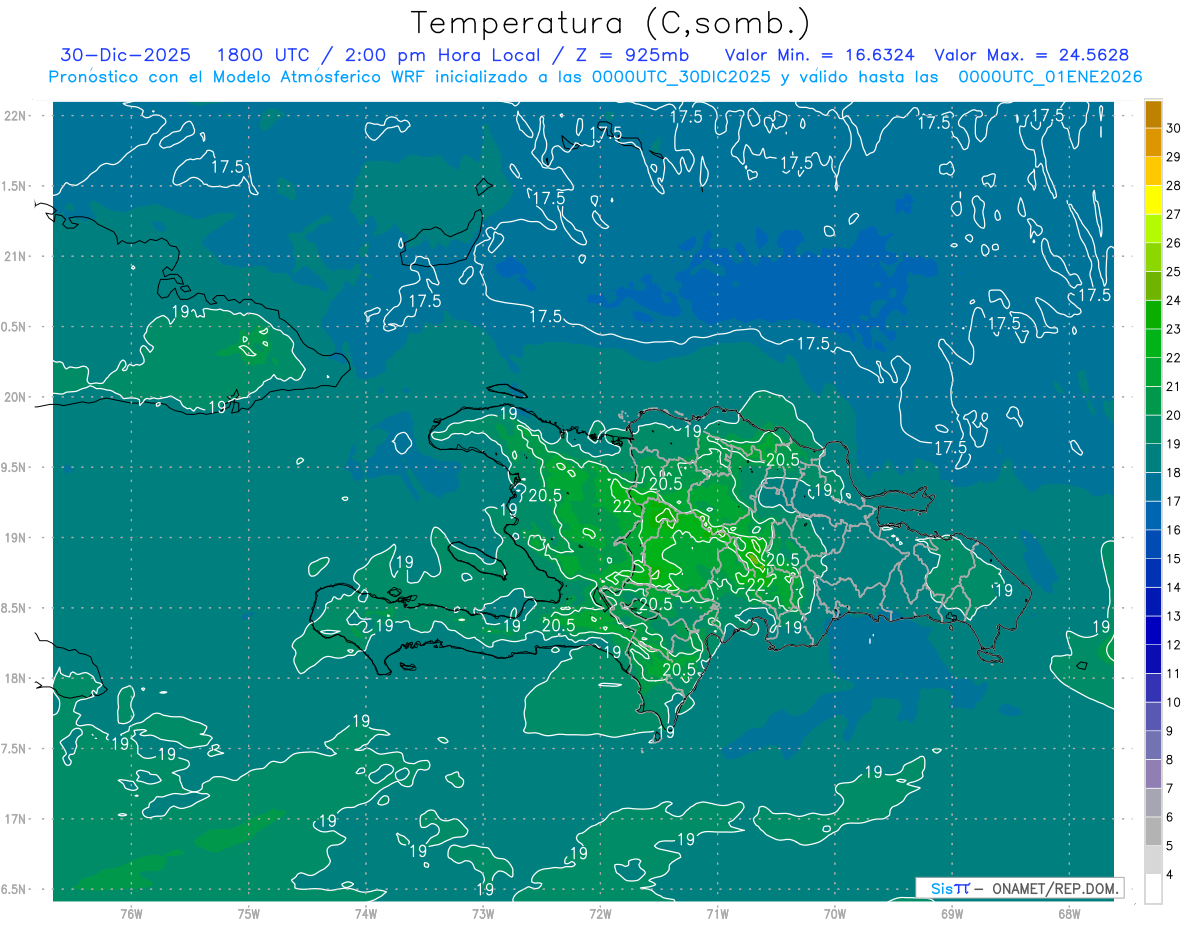This screenshot has width=1200, height=927.
Task: Click the legend value '14'
Action: (x=1175, y=587)
